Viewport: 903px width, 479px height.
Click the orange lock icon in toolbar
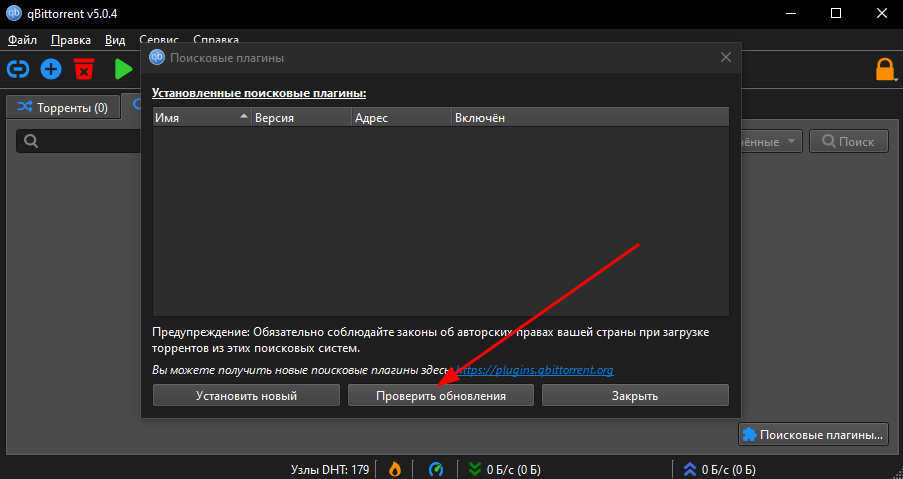(x=885, y=70)
